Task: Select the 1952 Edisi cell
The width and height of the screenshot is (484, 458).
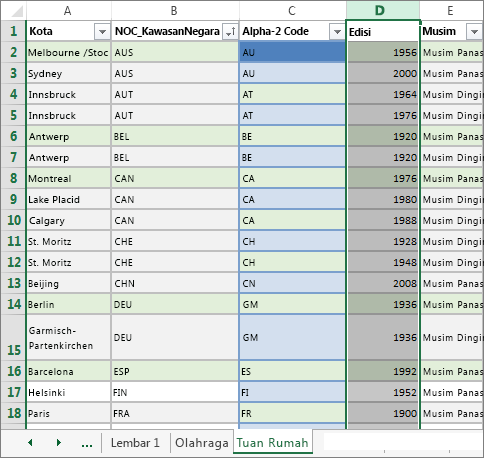Action: click(x=383, y=392)
